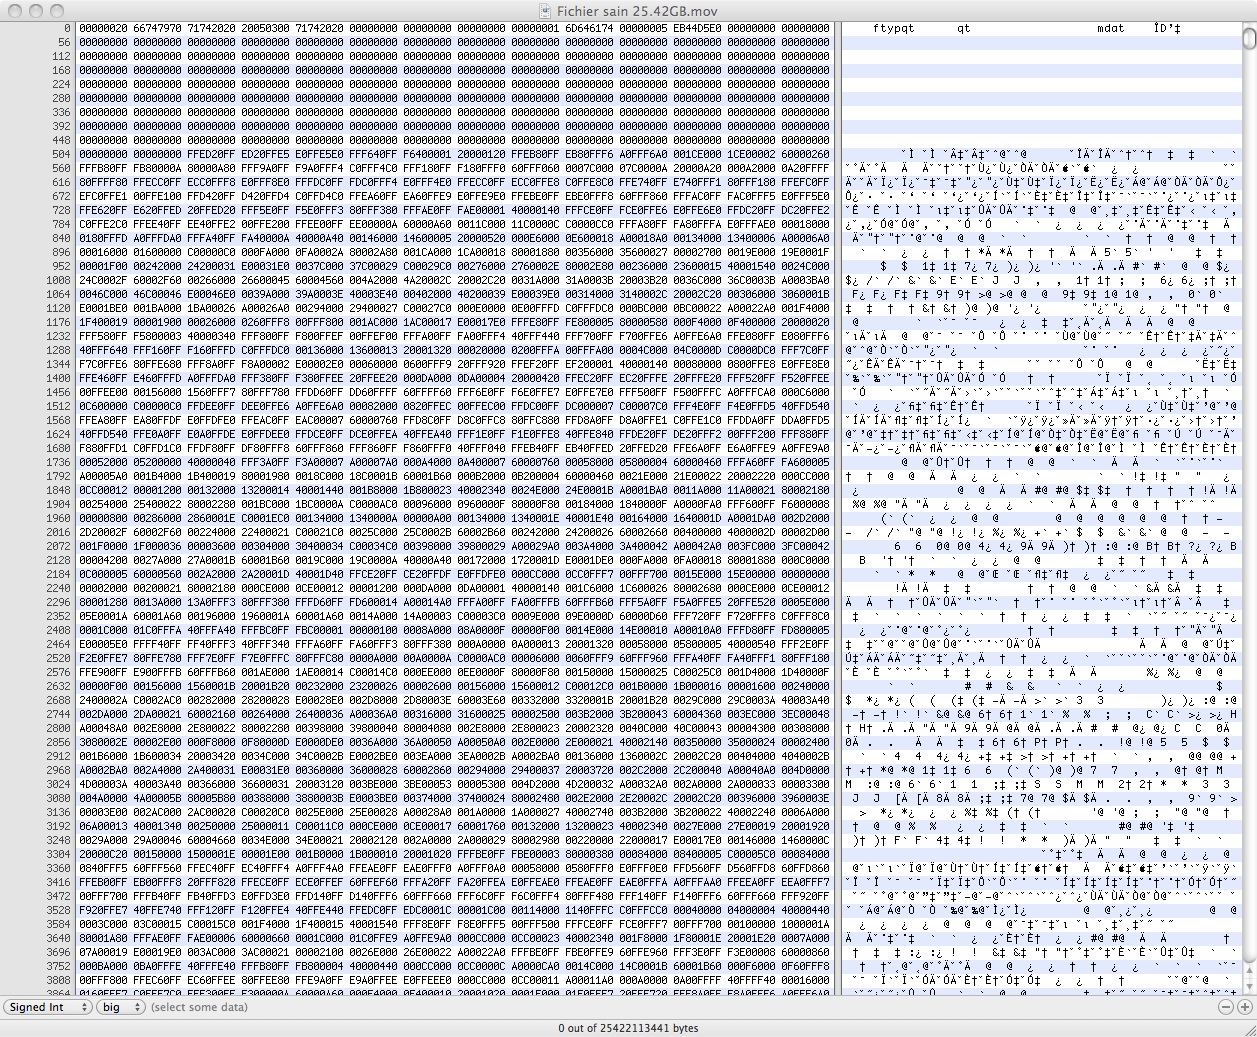Select hex cell F6400001 in row 504
Viewport: 1257px width, 1037px height.
[x=426, y=154]
